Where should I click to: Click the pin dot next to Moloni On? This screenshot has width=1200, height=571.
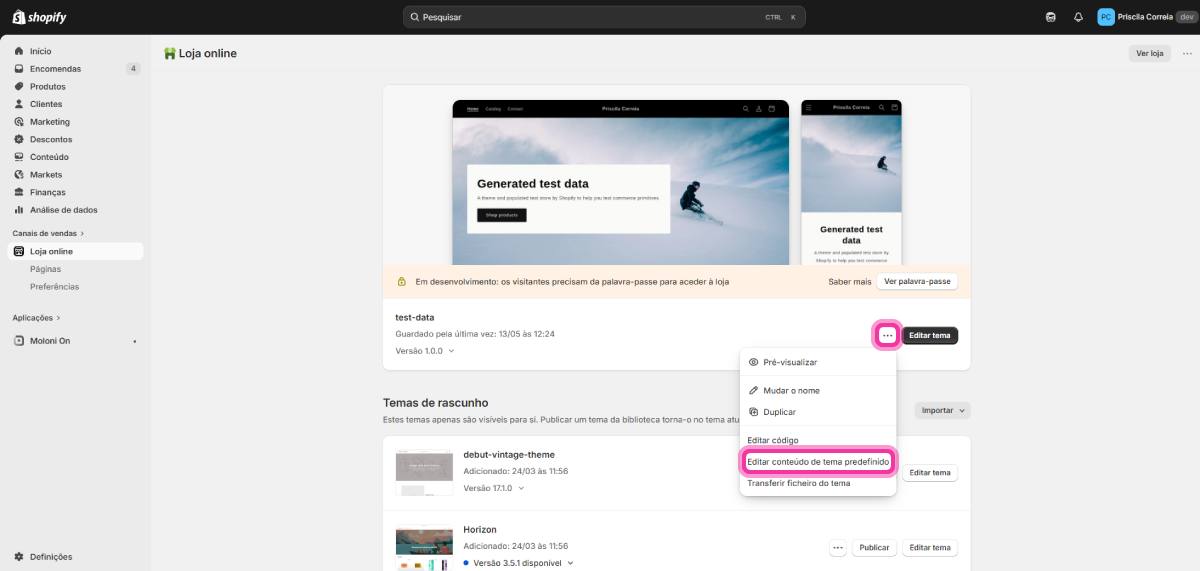point(134,341)
